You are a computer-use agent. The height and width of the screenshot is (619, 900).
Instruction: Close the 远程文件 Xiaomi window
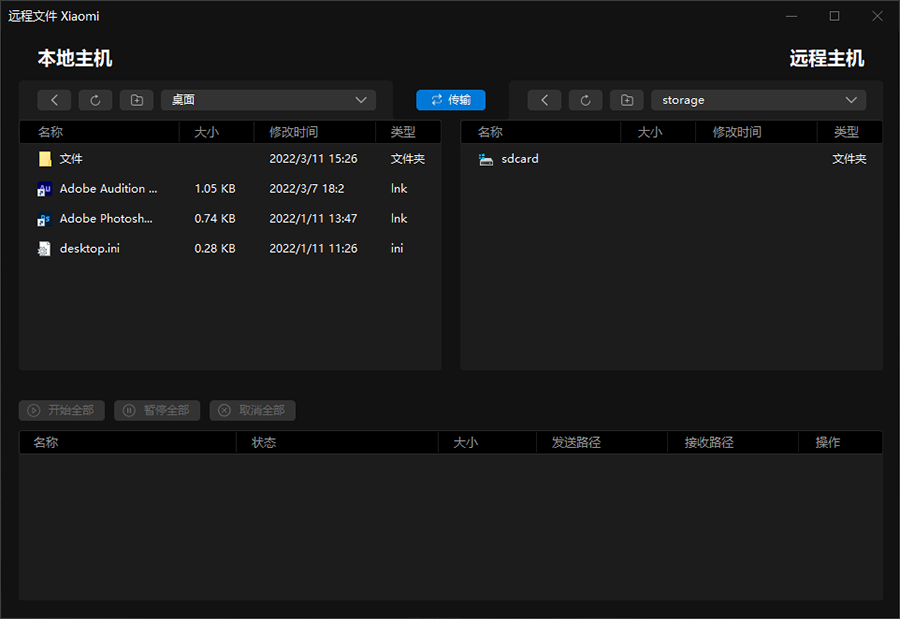coord(877,16)
